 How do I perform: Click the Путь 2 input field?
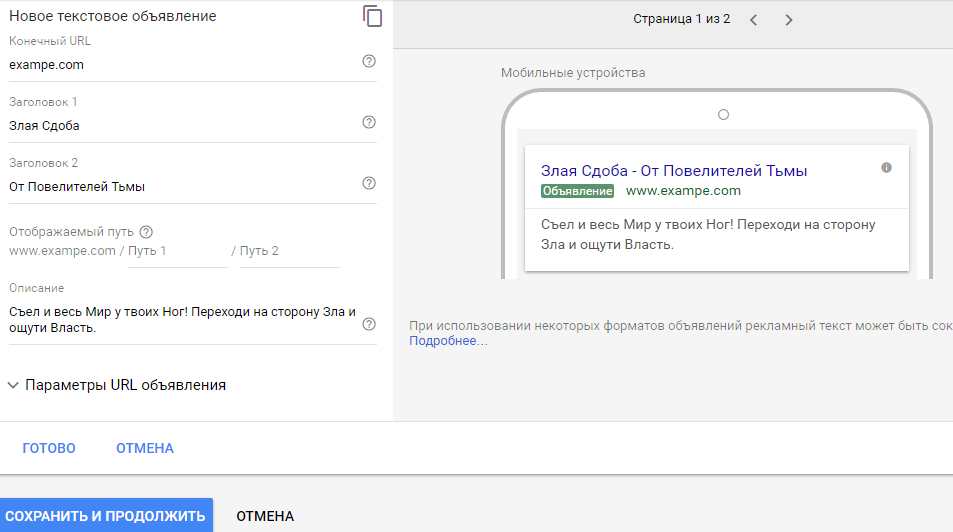click(x=288, y=251)
